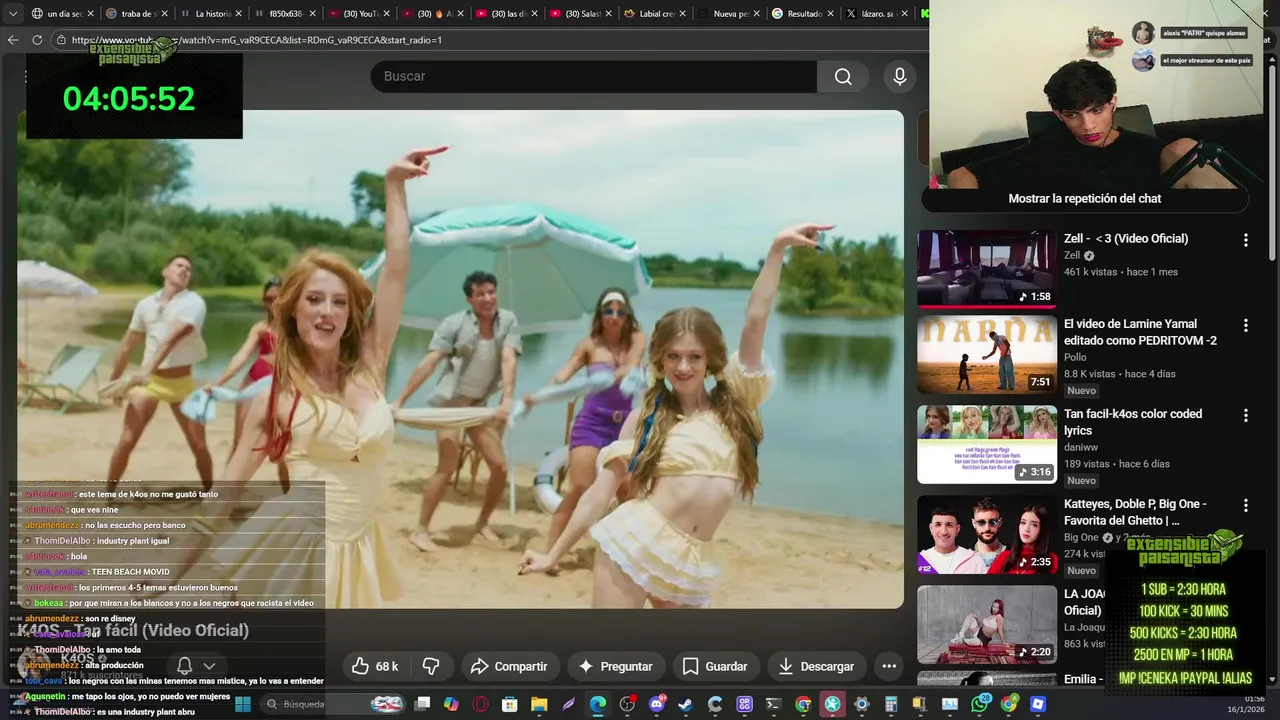The width and height of the screenshot is (1280, 720).
Task: Open Discord from the taskbar
Action: pos(657,704)
